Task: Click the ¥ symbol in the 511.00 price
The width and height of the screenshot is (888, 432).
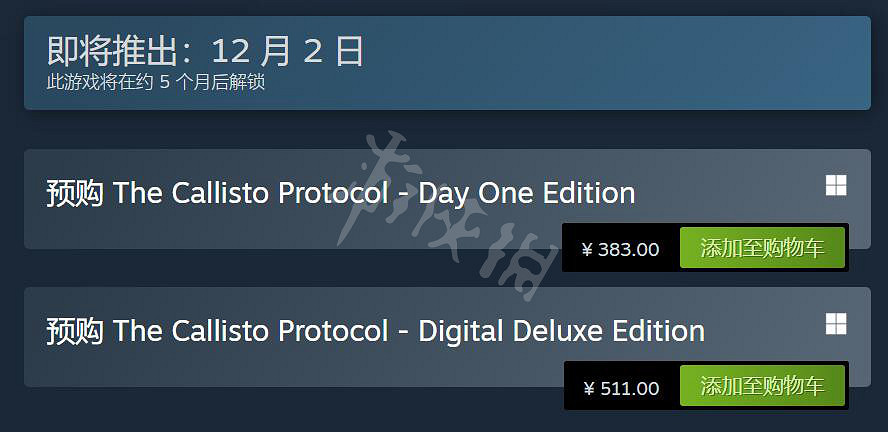Action: (588, 387)
